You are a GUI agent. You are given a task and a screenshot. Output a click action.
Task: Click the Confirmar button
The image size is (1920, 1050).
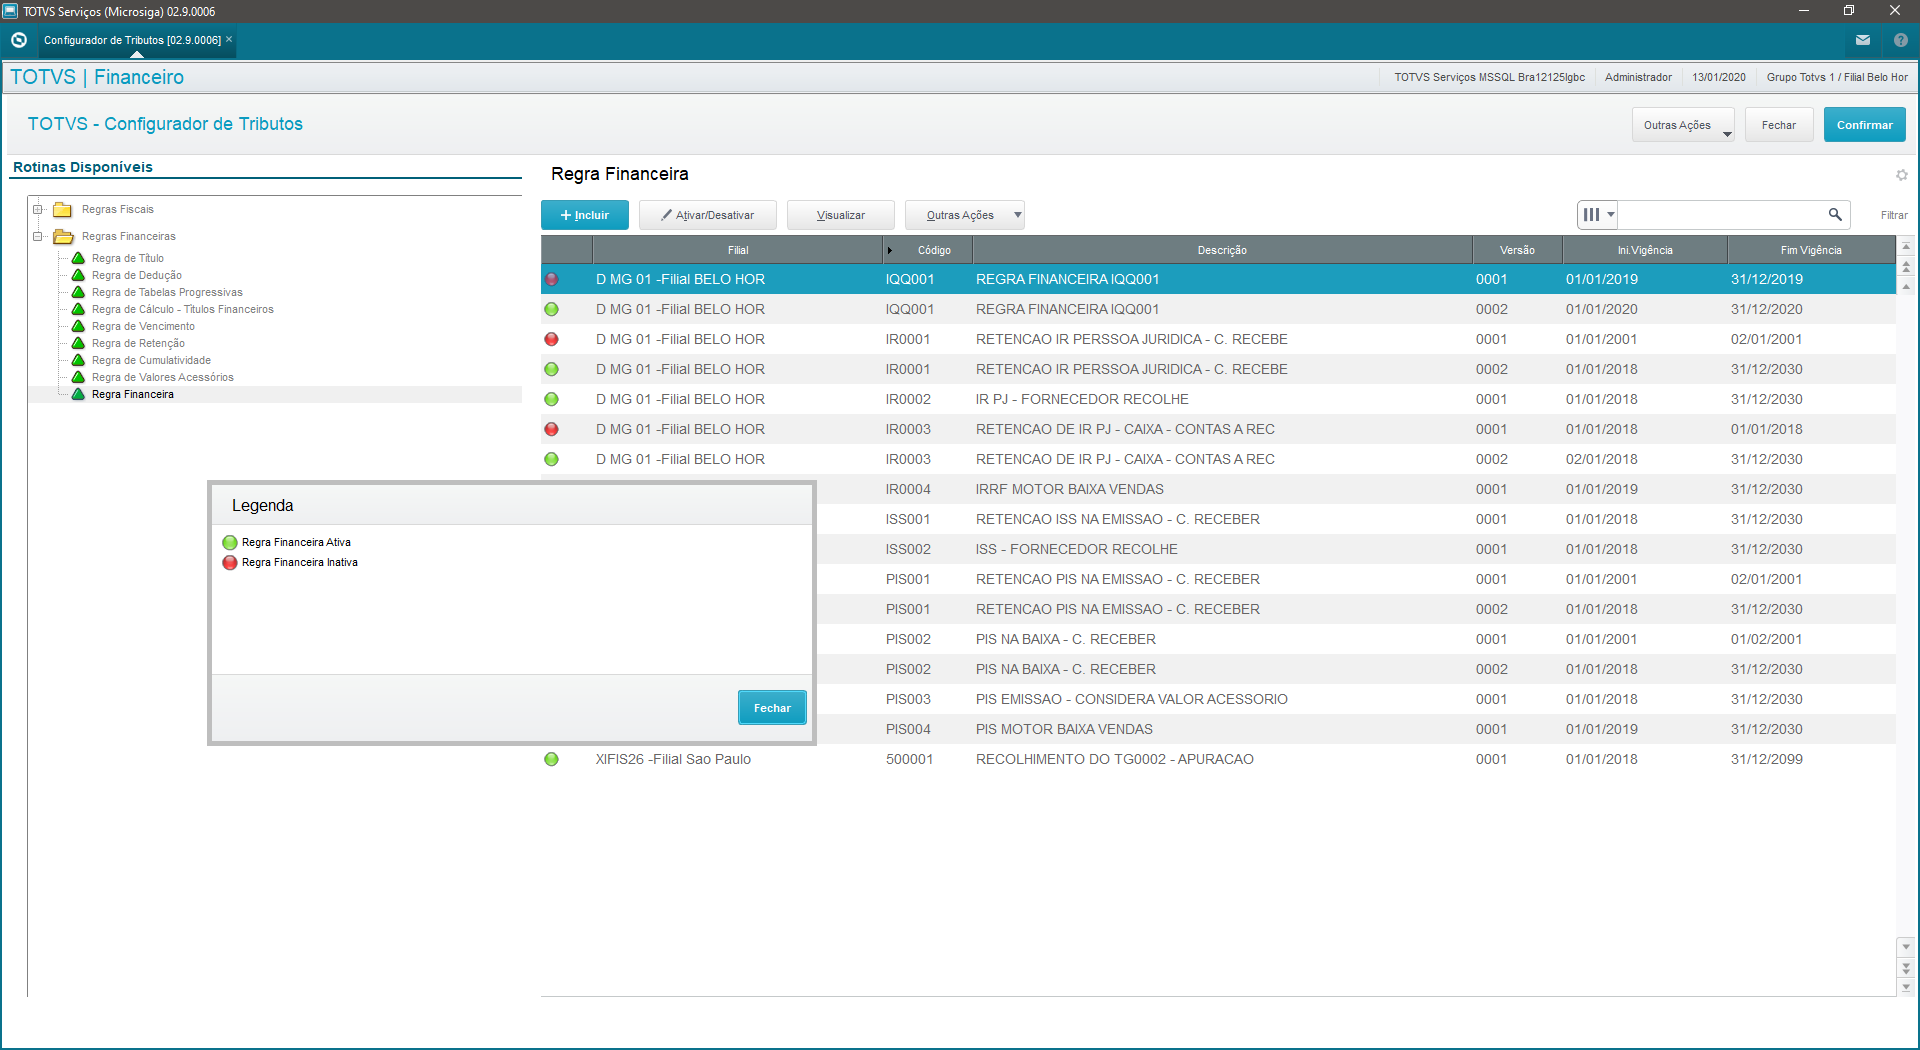pyautogui.click(x=1865, y=125)
